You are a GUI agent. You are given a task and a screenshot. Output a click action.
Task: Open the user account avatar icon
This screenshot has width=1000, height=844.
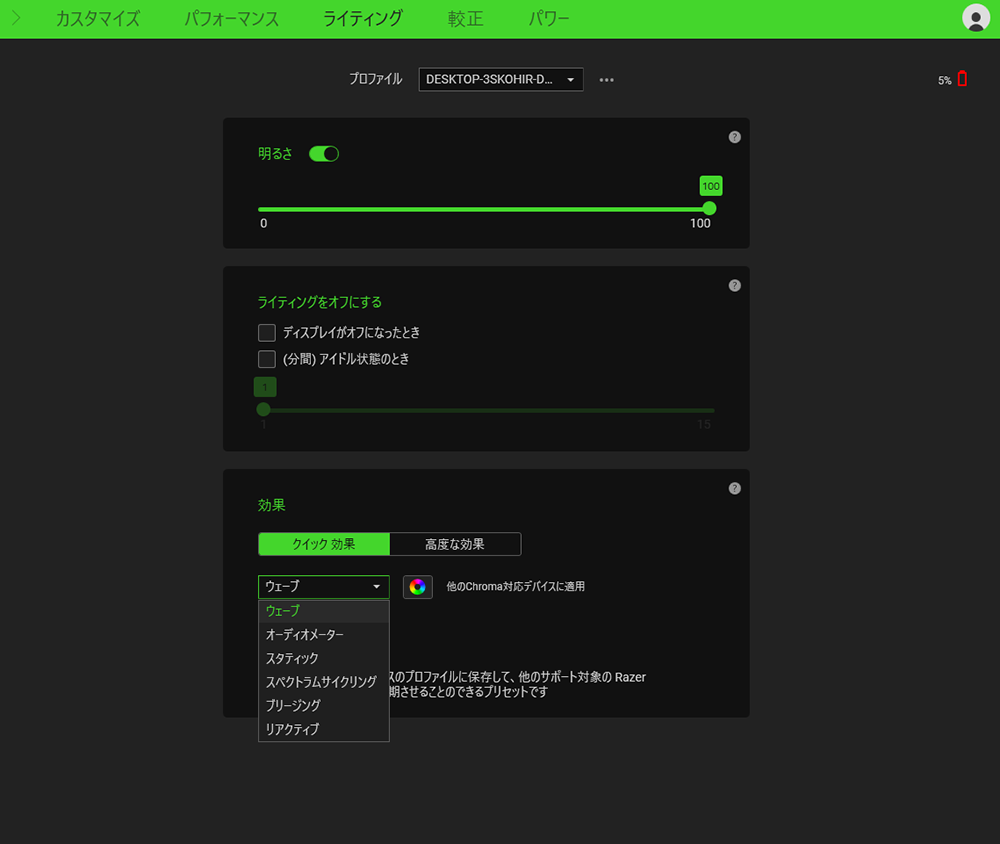coord(975,18)
